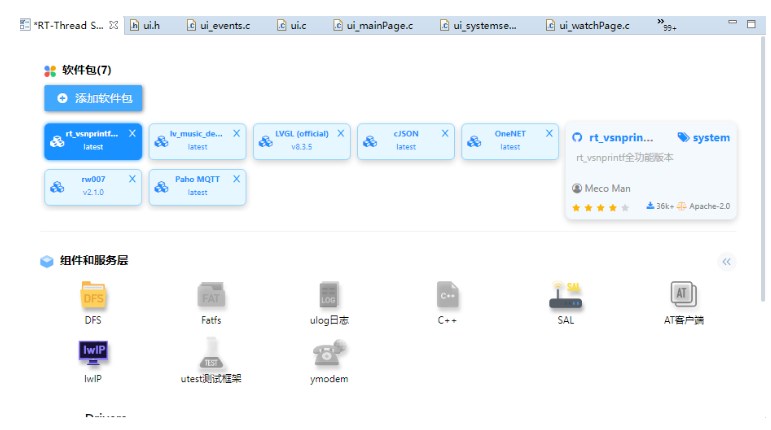Remove the LVGL (official) package

341,133
